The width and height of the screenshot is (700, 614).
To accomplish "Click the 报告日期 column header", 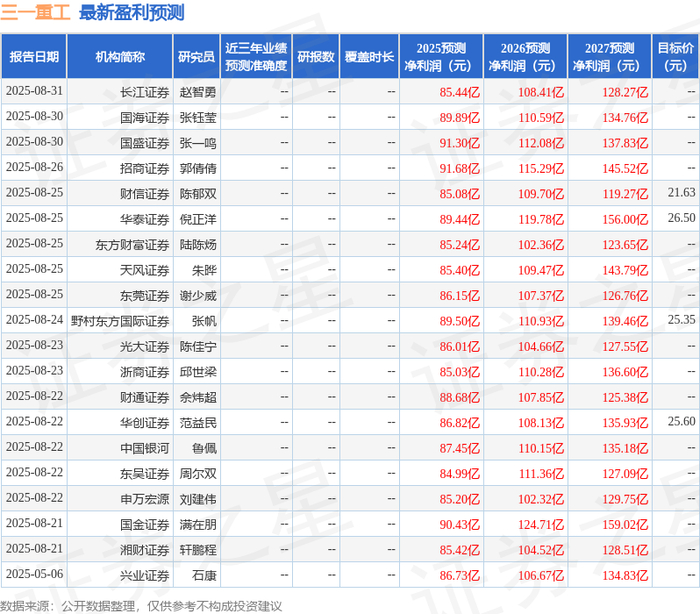I will 34,57.
